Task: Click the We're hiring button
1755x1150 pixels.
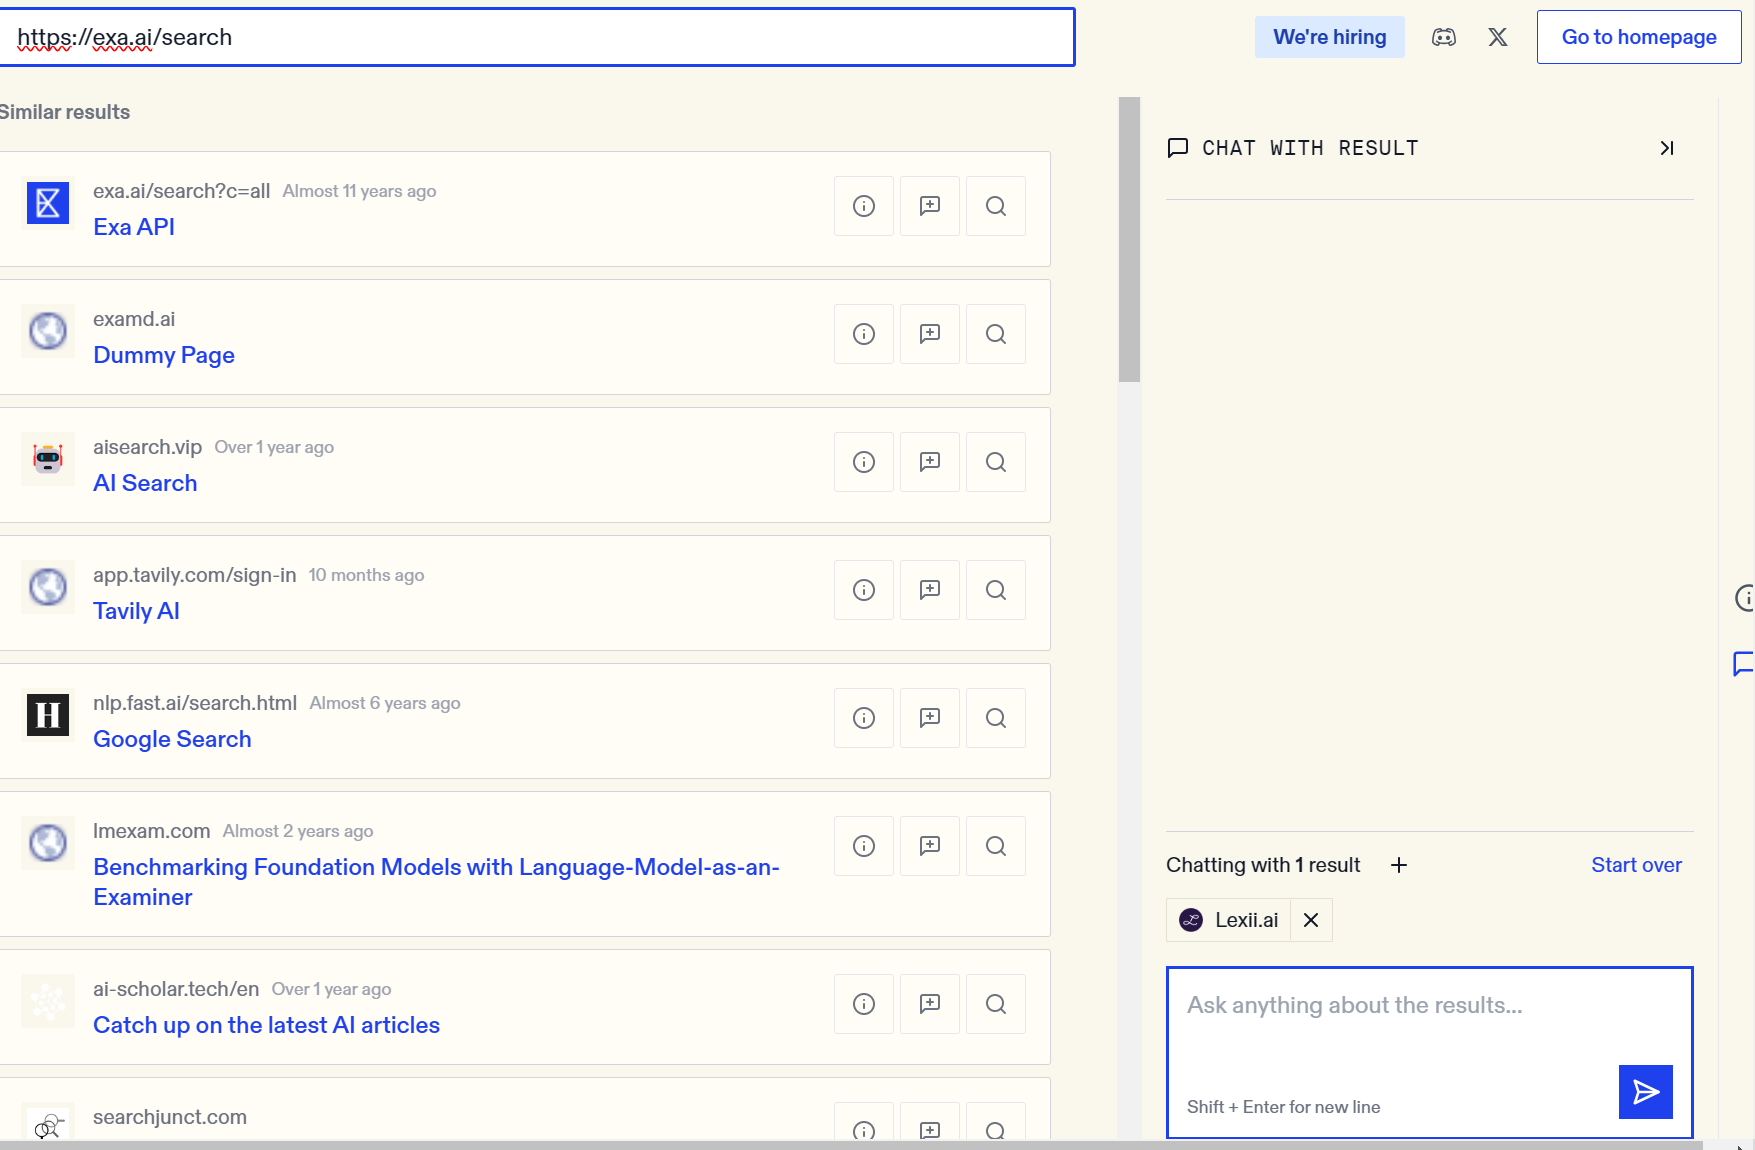Action: coord(1329,37)
